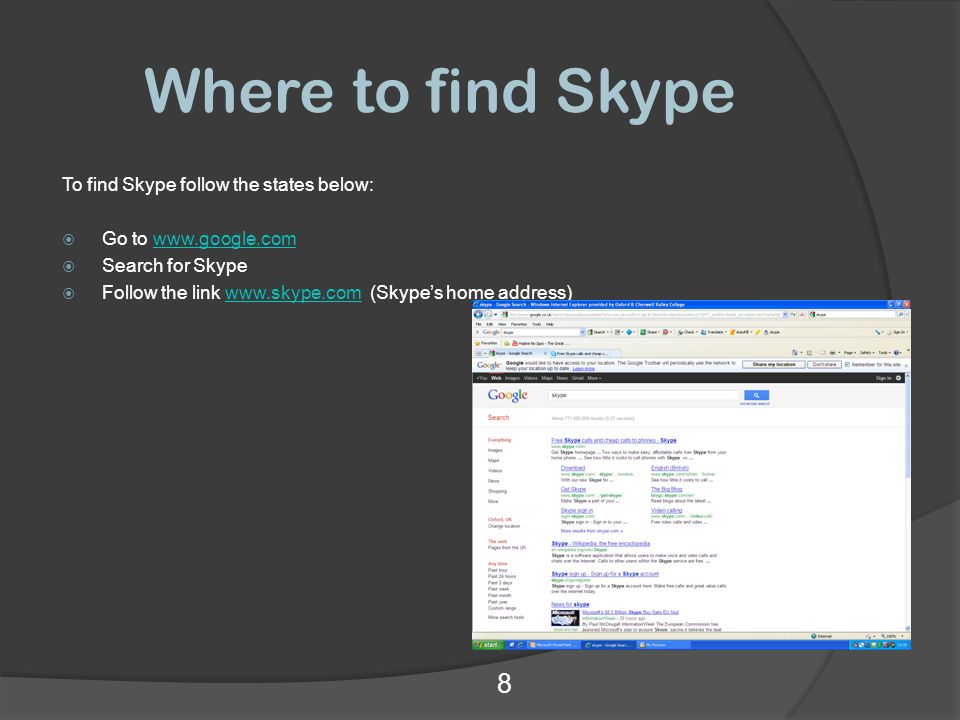Open the 'Skype sign up' search result
Screen dimensions: 960x720
point(605,574)
